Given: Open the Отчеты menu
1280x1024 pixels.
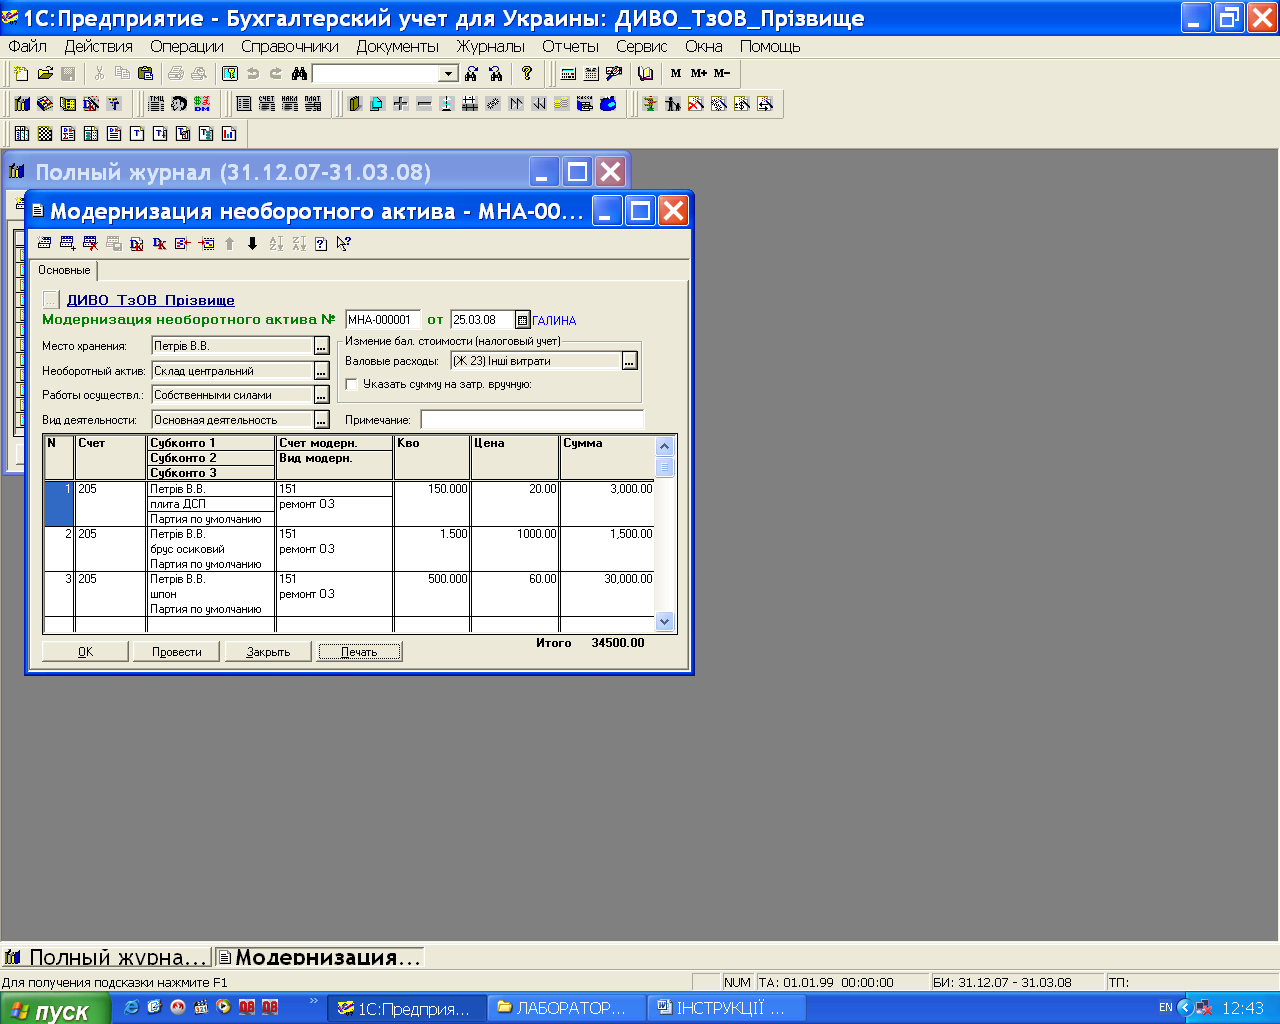Looking at the screenshot, I should click(570, 46).
